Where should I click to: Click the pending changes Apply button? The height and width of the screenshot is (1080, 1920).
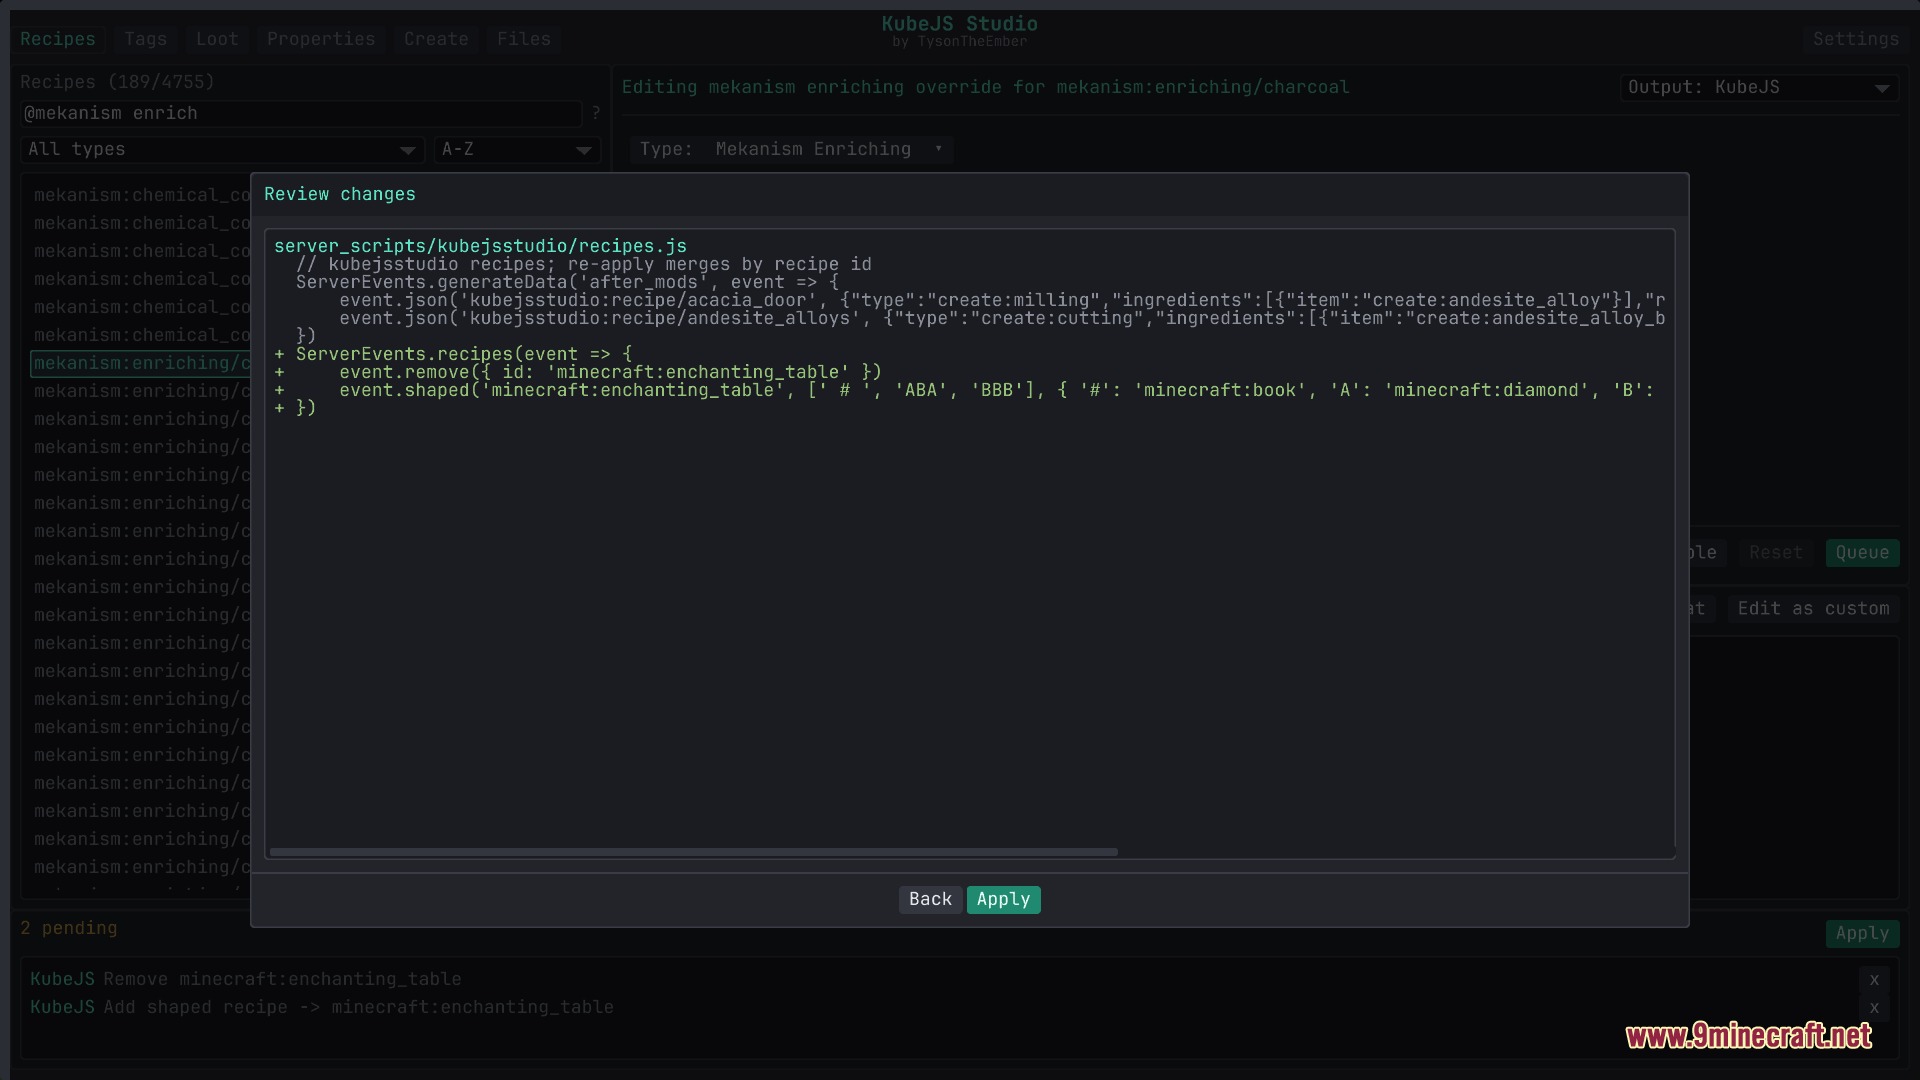click(1862, 933)
